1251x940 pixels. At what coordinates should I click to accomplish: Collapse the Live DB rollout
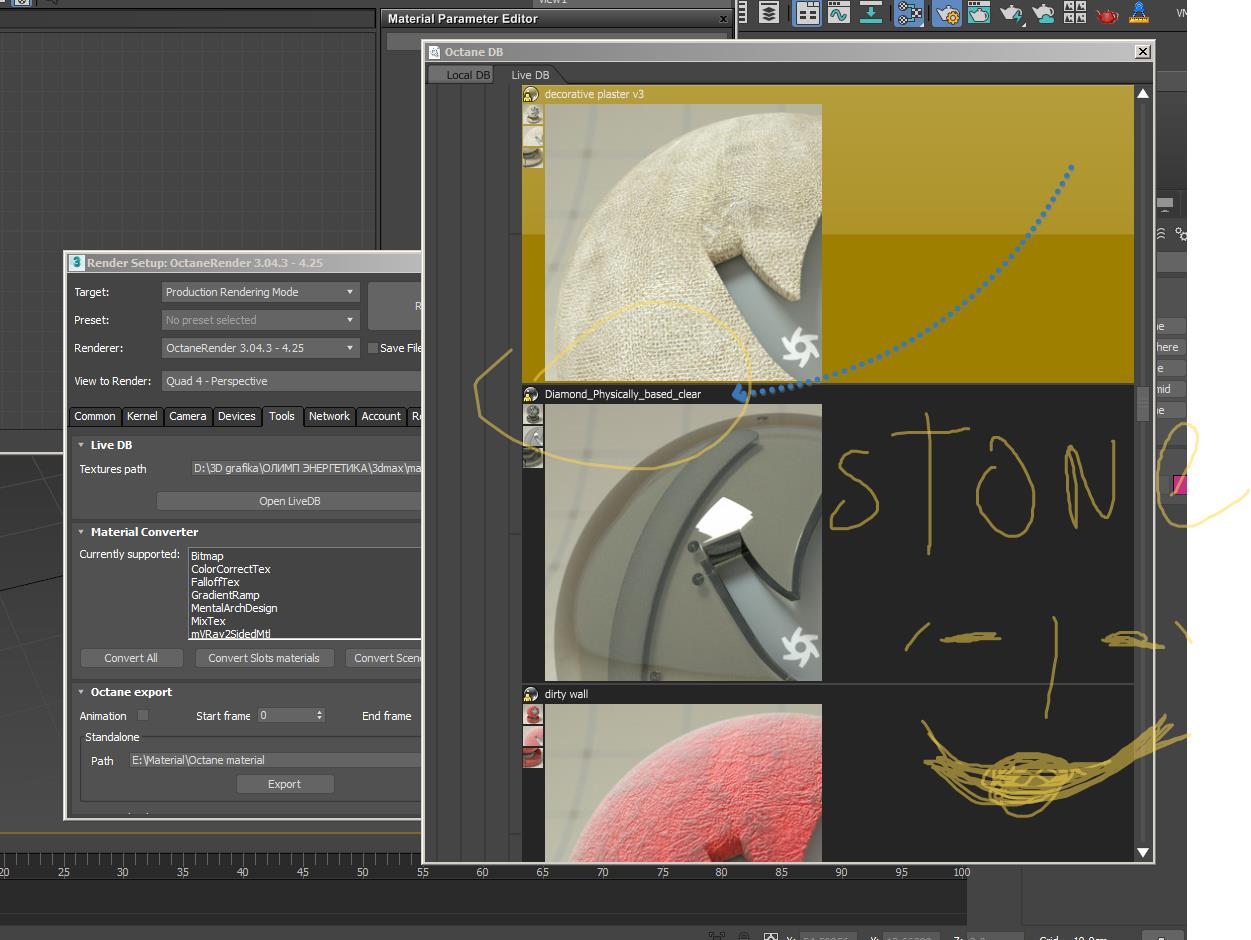(x=81, y=445)
